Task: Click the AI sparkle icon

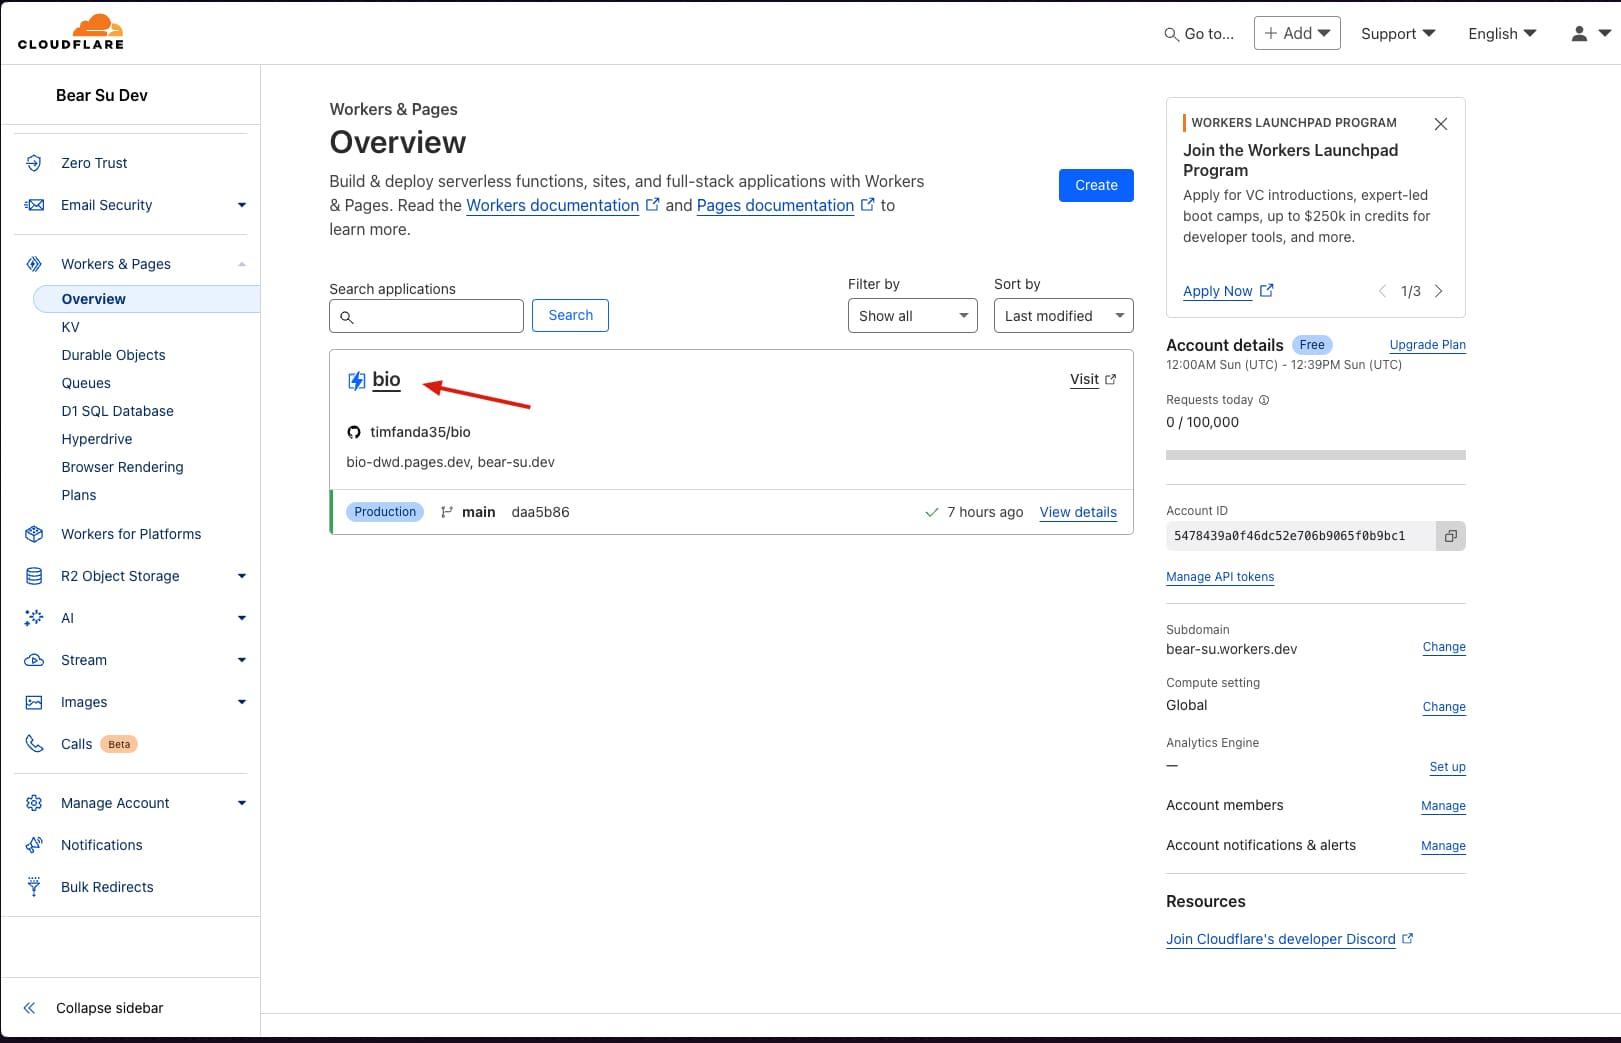Action: click(34, 618)
